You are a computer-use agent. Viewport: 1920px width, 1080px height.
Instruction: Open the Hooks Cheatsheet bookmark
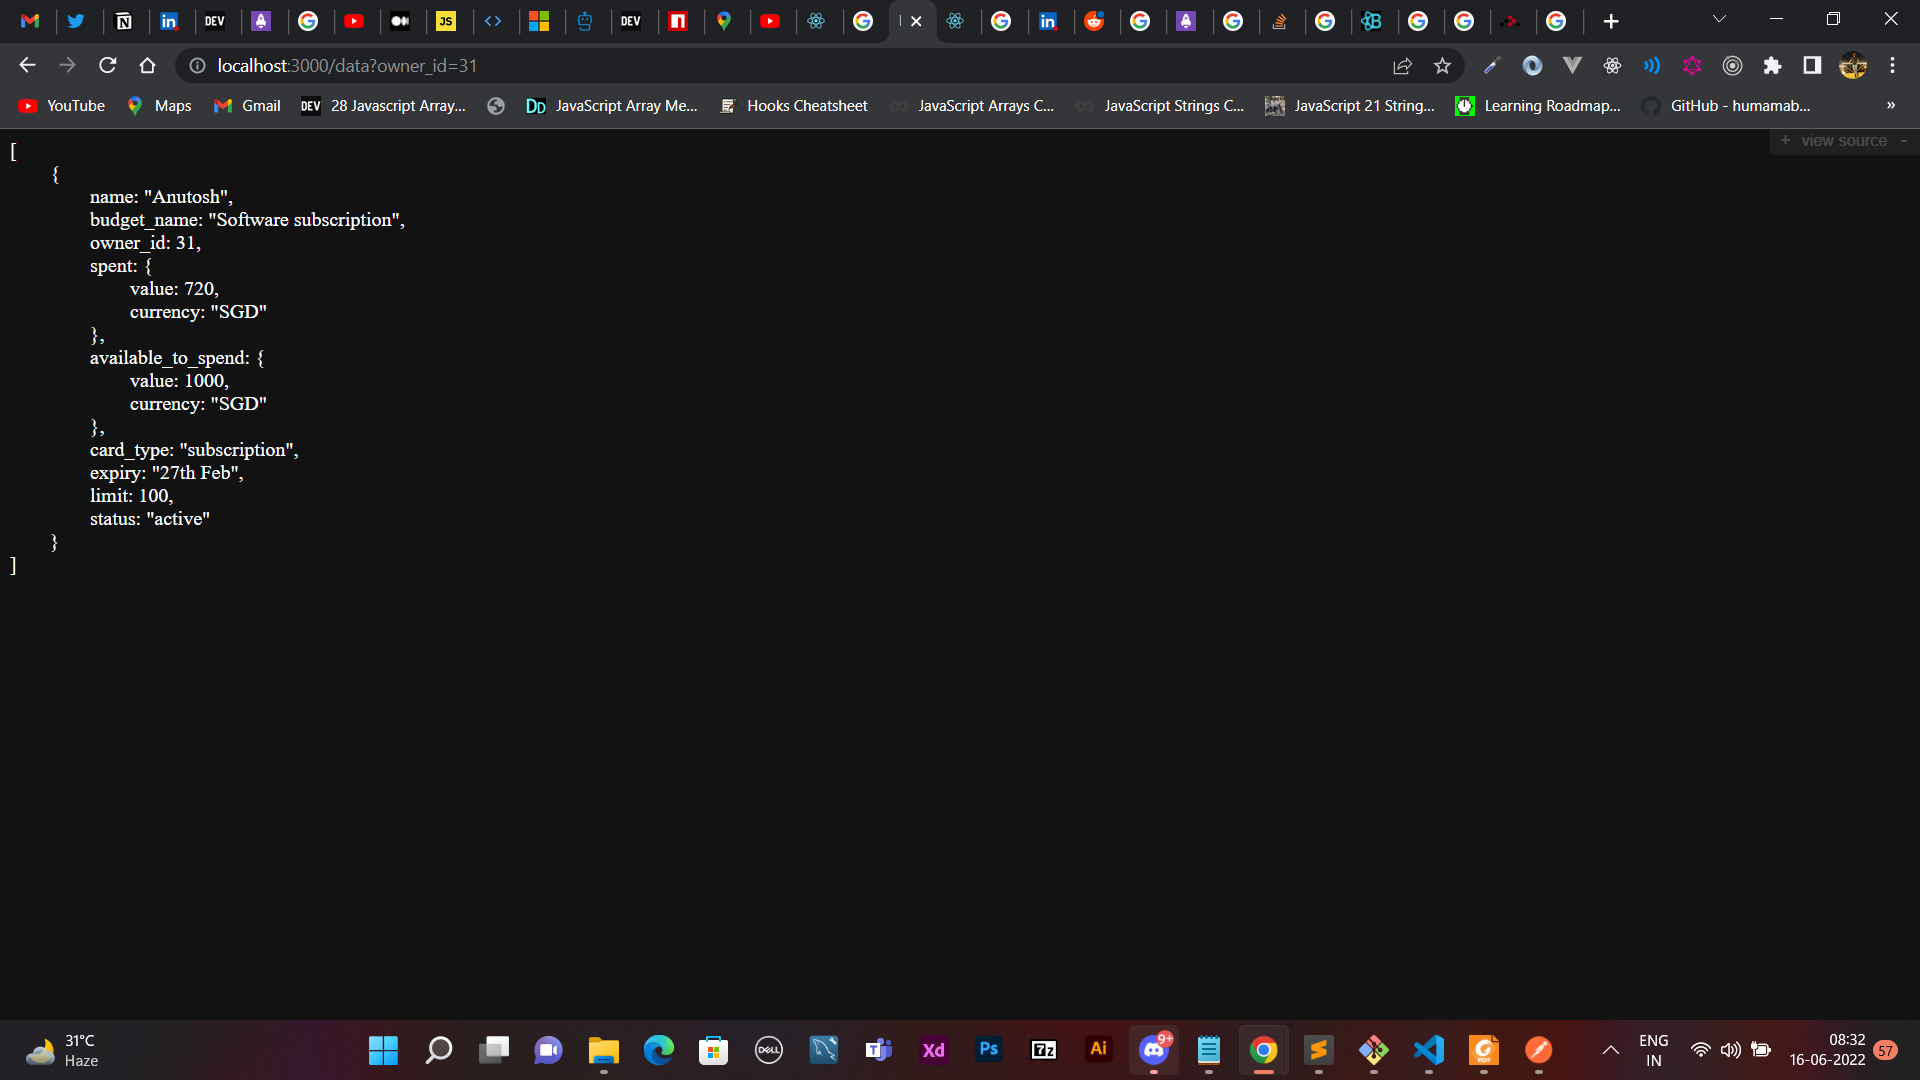pos(806,105)
